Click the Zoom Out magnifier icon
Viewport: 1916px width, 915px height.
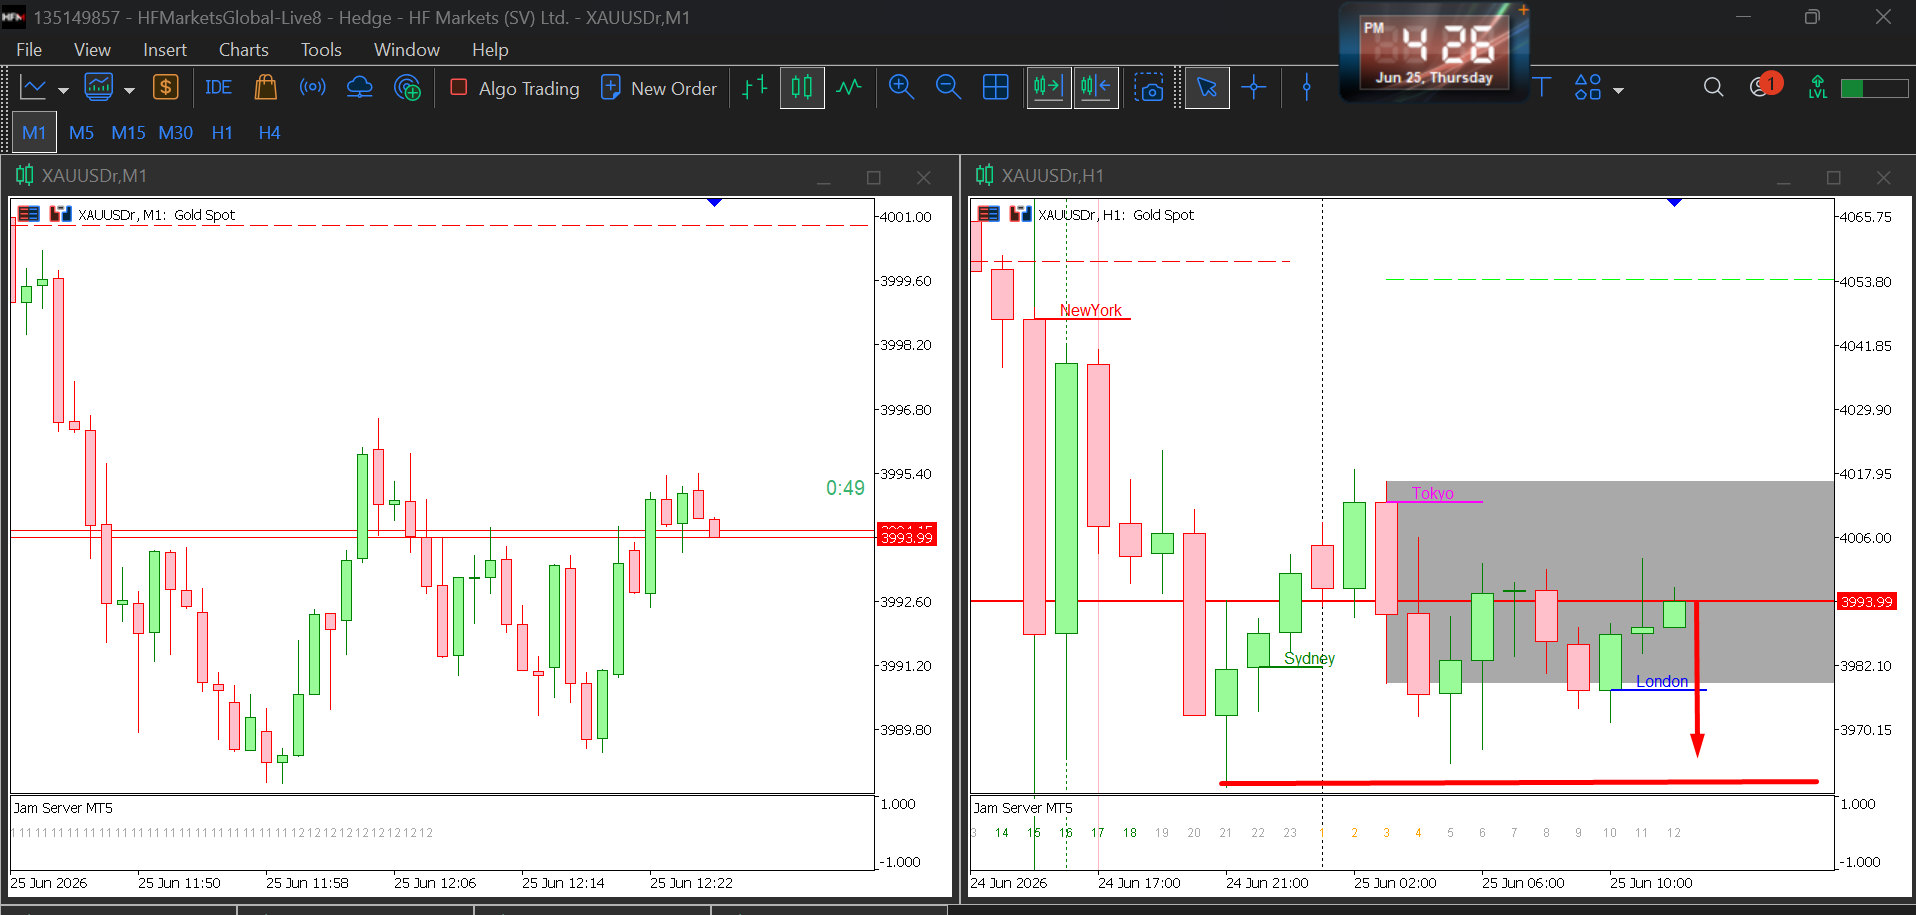(x=948, y=88)
